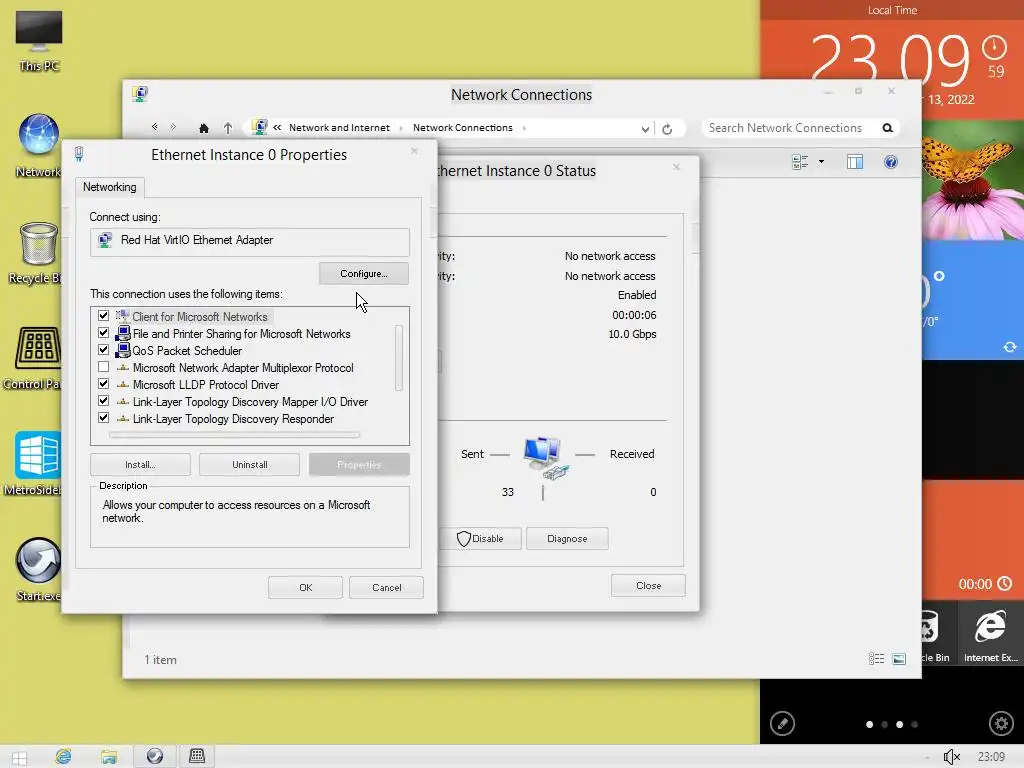Refresh the Network Connections view

tap(667, 129)
